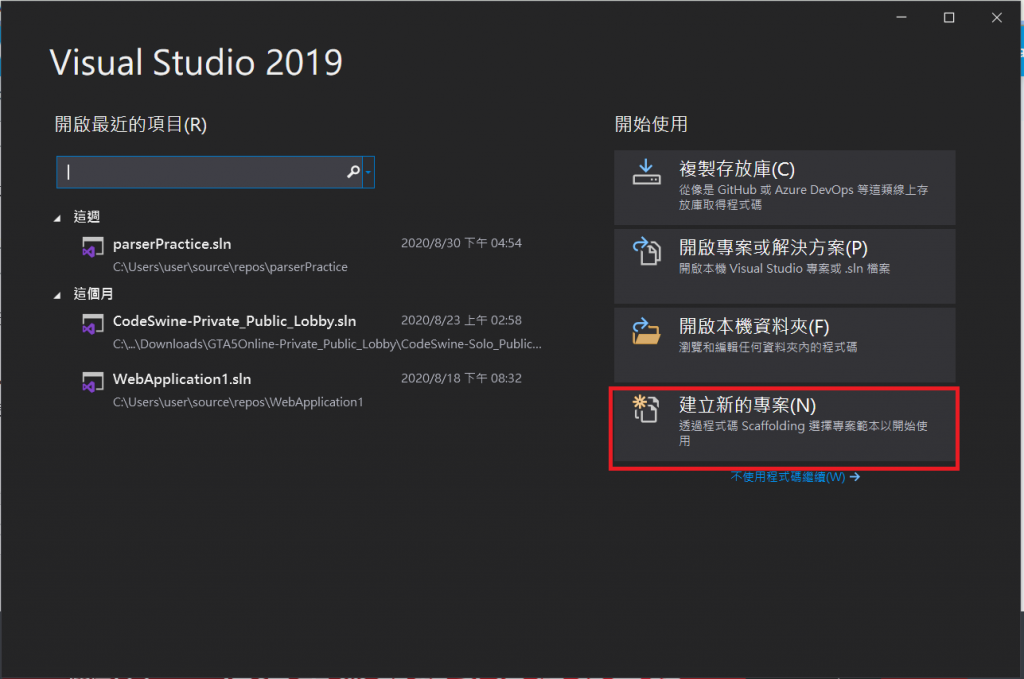Click the 複製存放庫(C) button title
Image resolution: width=1024 pixels, height=679 pixels.
pos(737,169)
